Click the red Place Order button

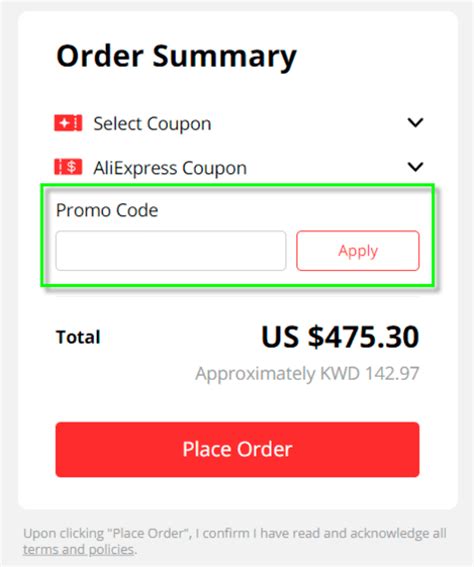(x=238, y=449)
